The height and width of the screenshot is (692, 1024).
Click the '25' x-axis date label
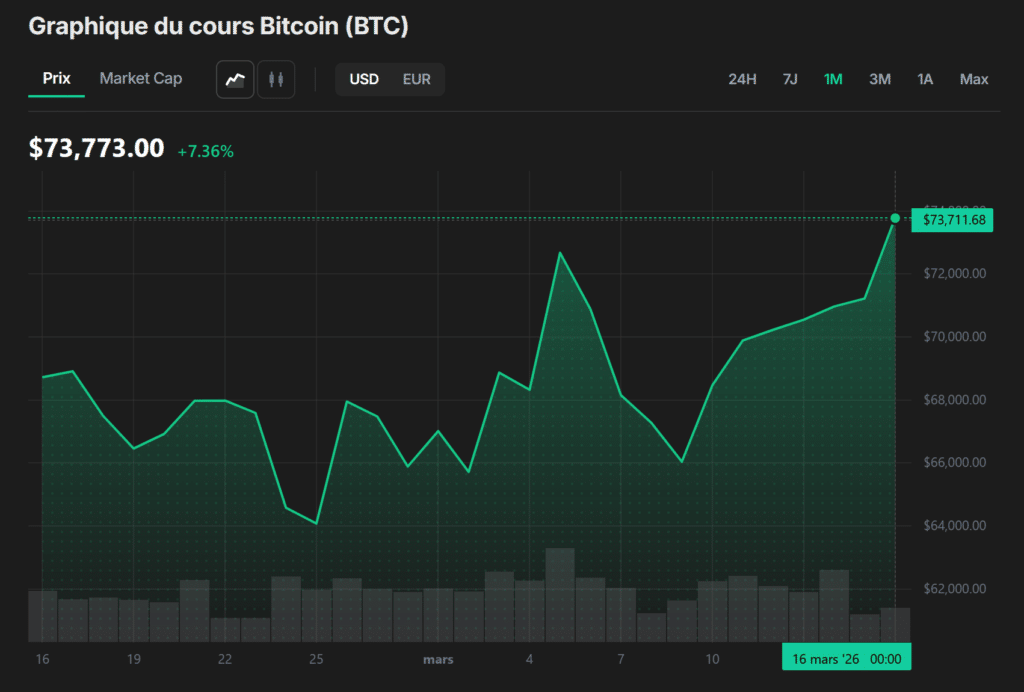[316, 659]
